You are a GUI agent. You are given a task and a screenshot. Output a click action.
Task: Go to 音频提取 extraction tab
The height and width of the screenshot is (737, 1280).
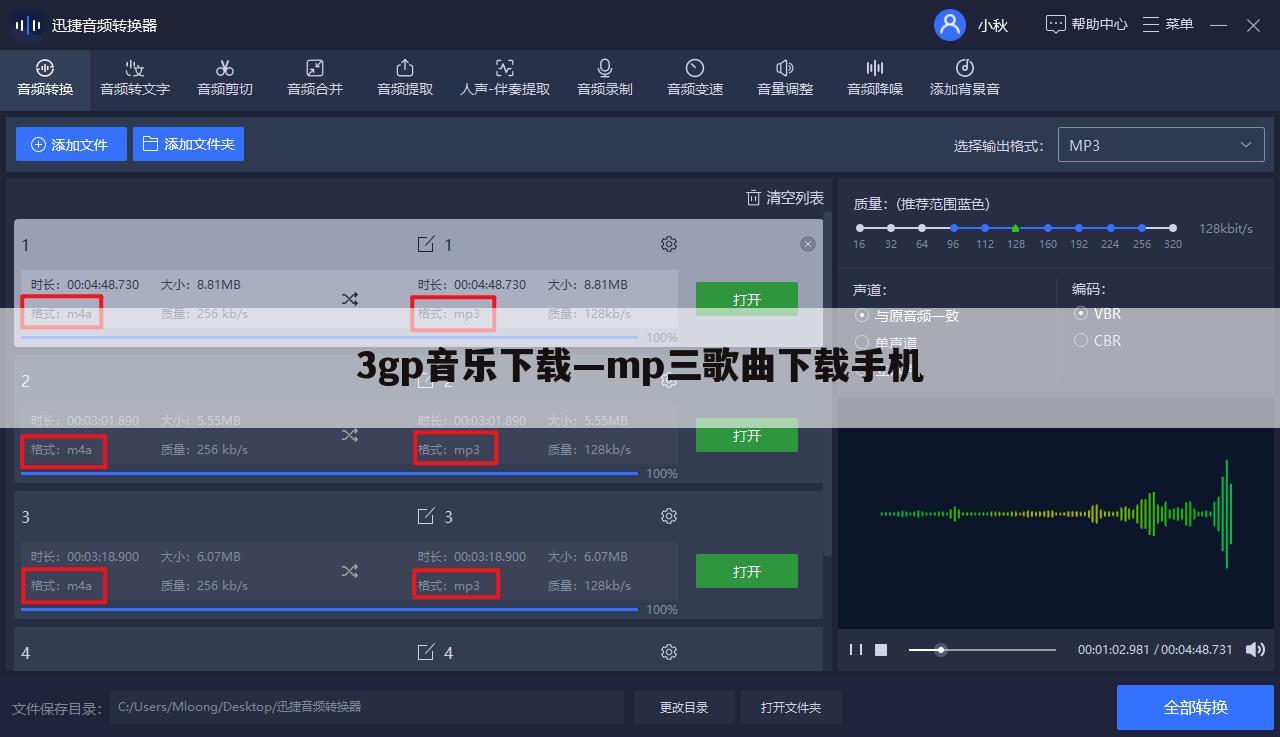point(405,77)
